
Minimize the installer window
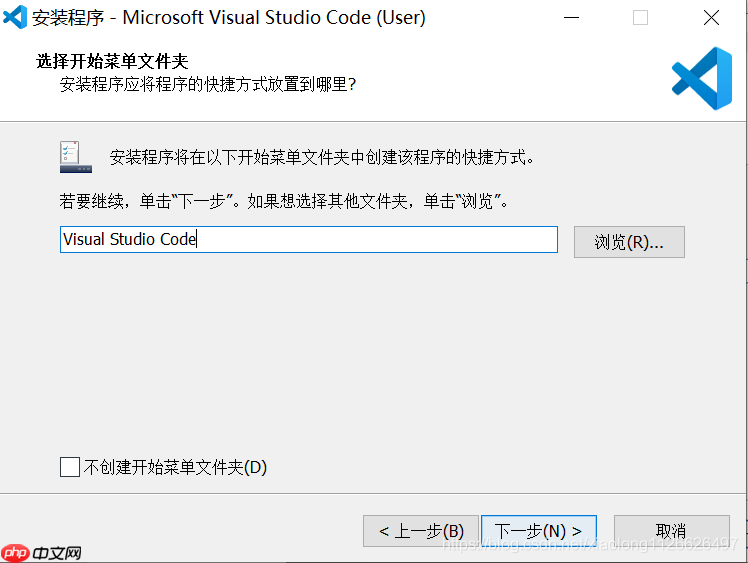[x=571, y=18]
